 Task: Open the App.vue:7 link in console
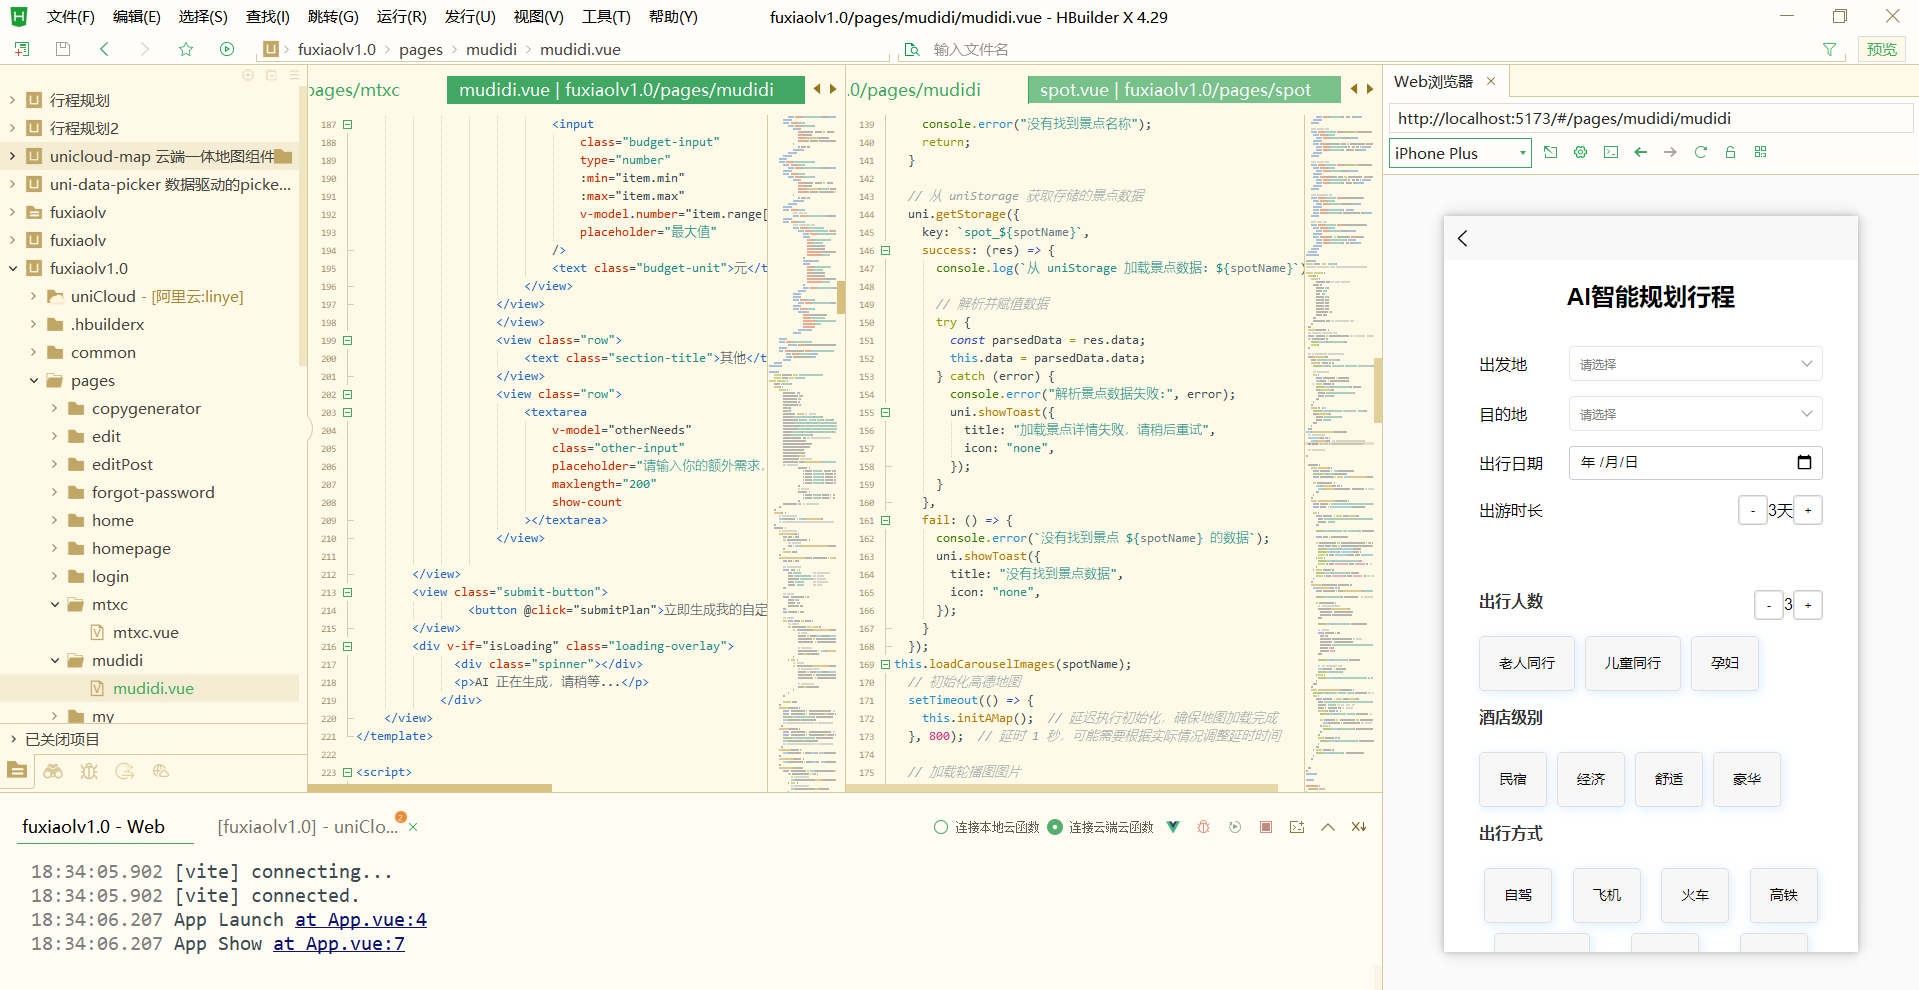click(x=339, y=944)
